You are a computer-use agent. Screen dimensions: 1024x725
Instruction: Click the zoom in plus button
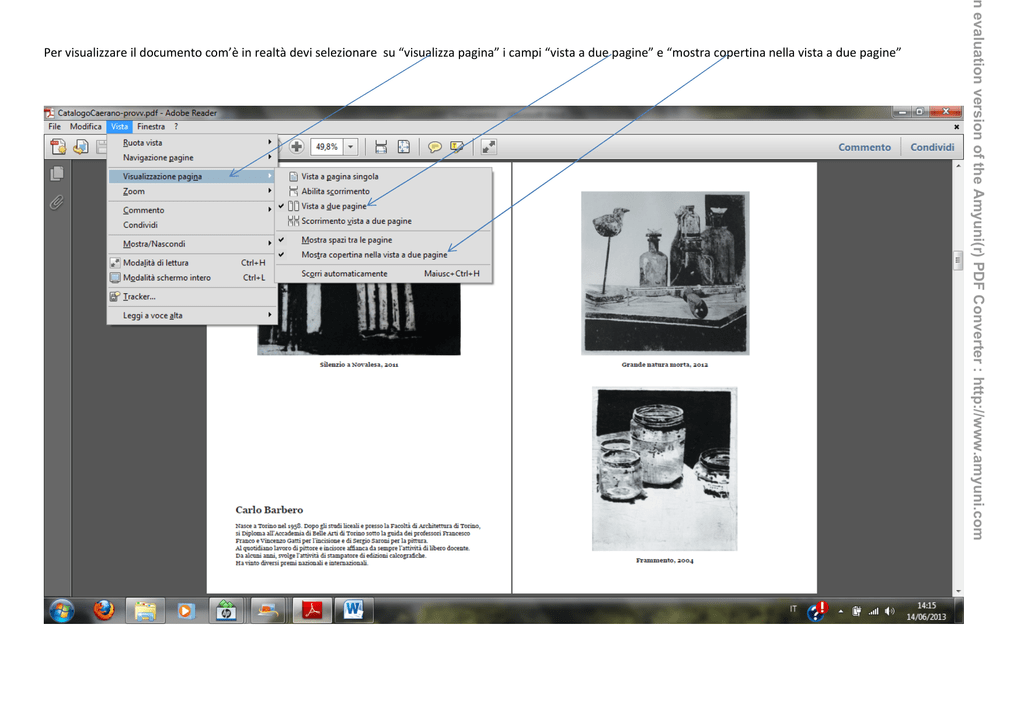pyautogui.click(x=296, y=147)
